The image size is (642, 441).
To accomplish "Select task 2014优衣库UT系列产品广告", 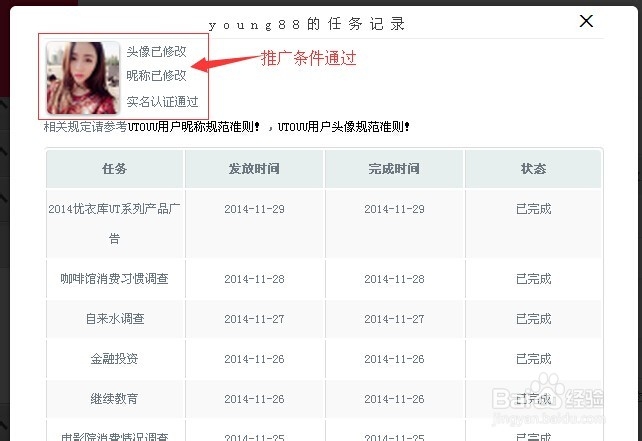I will [x=114, y=224].
